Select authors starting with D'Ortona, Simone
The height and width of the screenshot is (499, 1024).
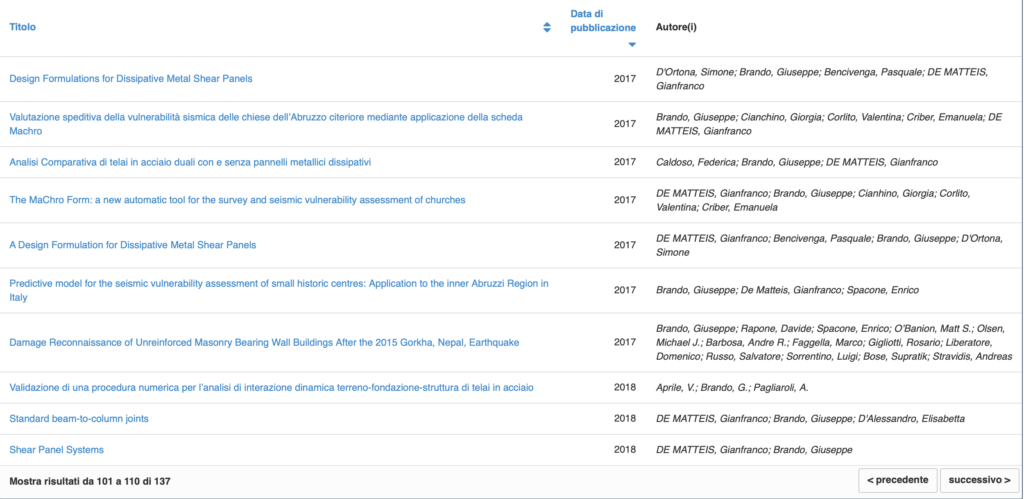click(x=822, y=78)
